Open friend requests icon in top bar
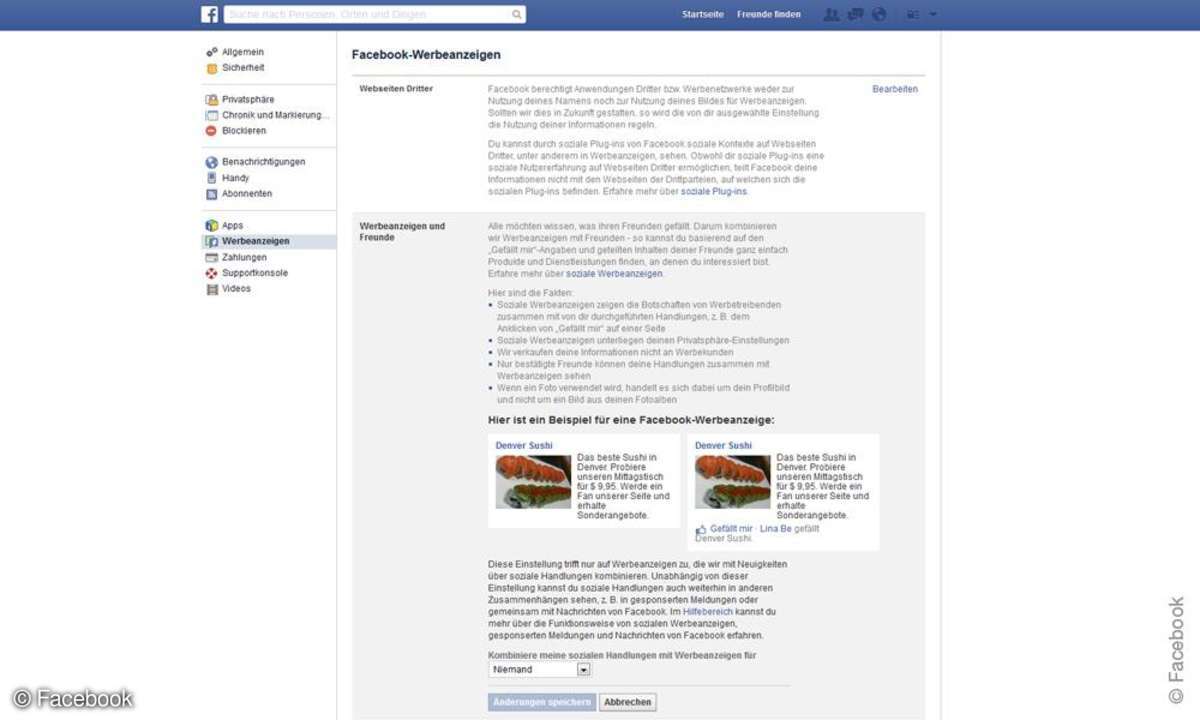1200x720 pixels. (x=831, y=14)
